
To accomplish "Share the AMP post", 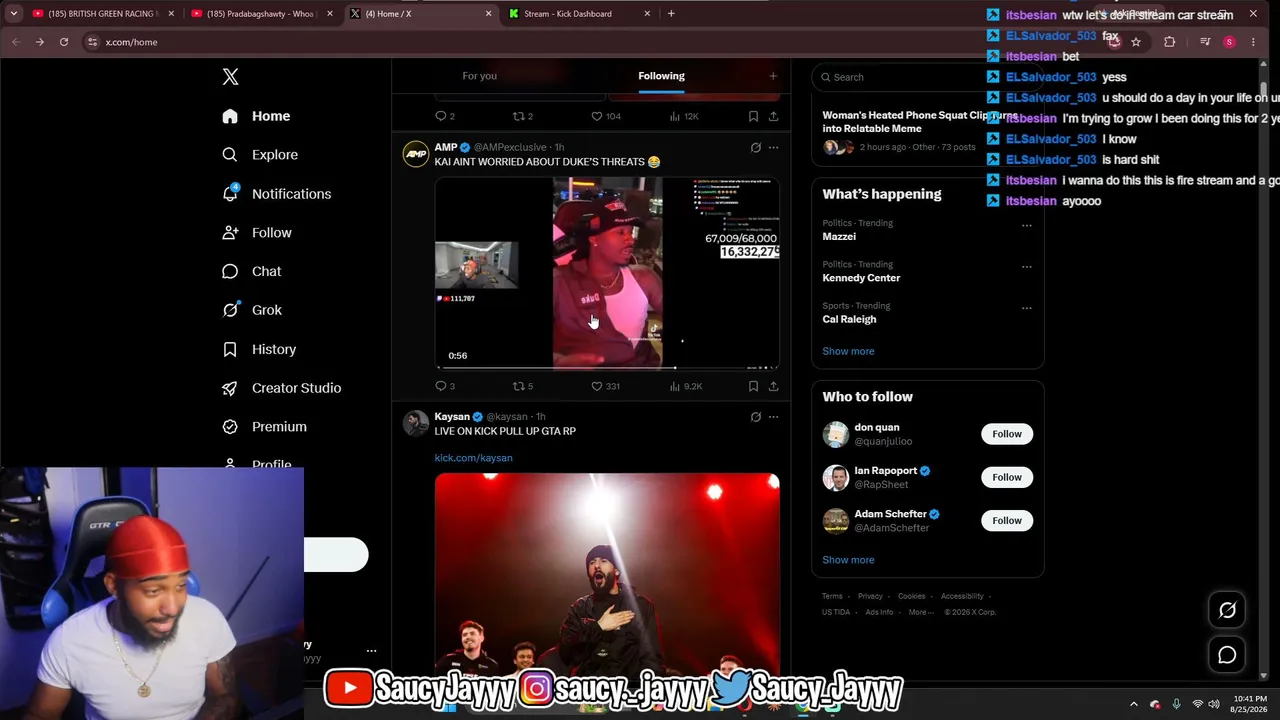I will point(773,386).
